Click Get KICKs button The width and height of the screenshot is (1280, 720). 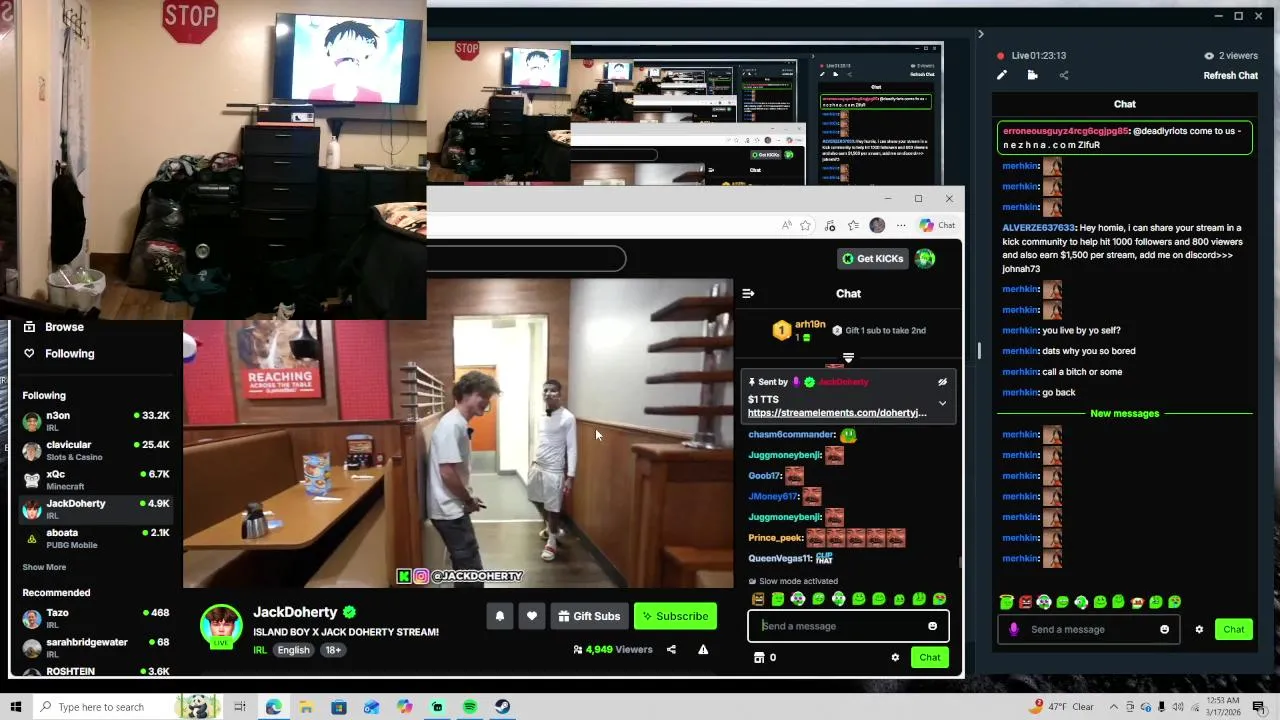pos(873,259)
